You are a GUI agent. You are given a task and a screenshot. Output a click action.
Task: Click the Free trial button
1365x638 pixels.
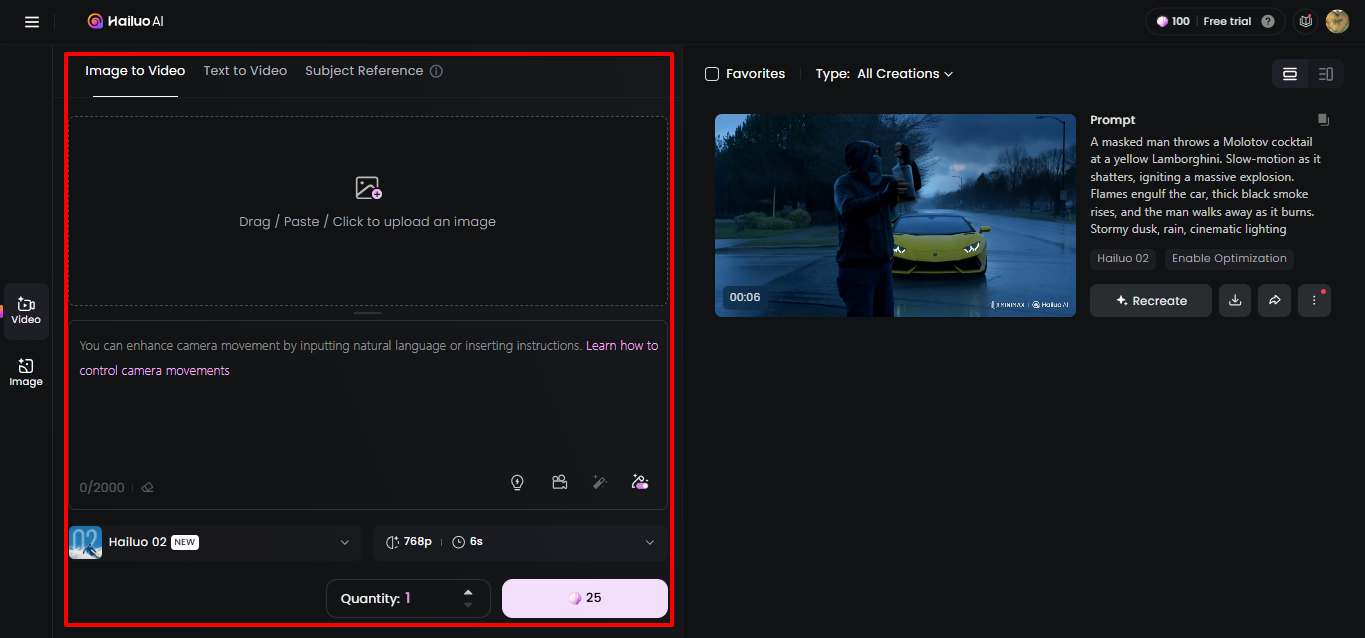click(1228, 21)
